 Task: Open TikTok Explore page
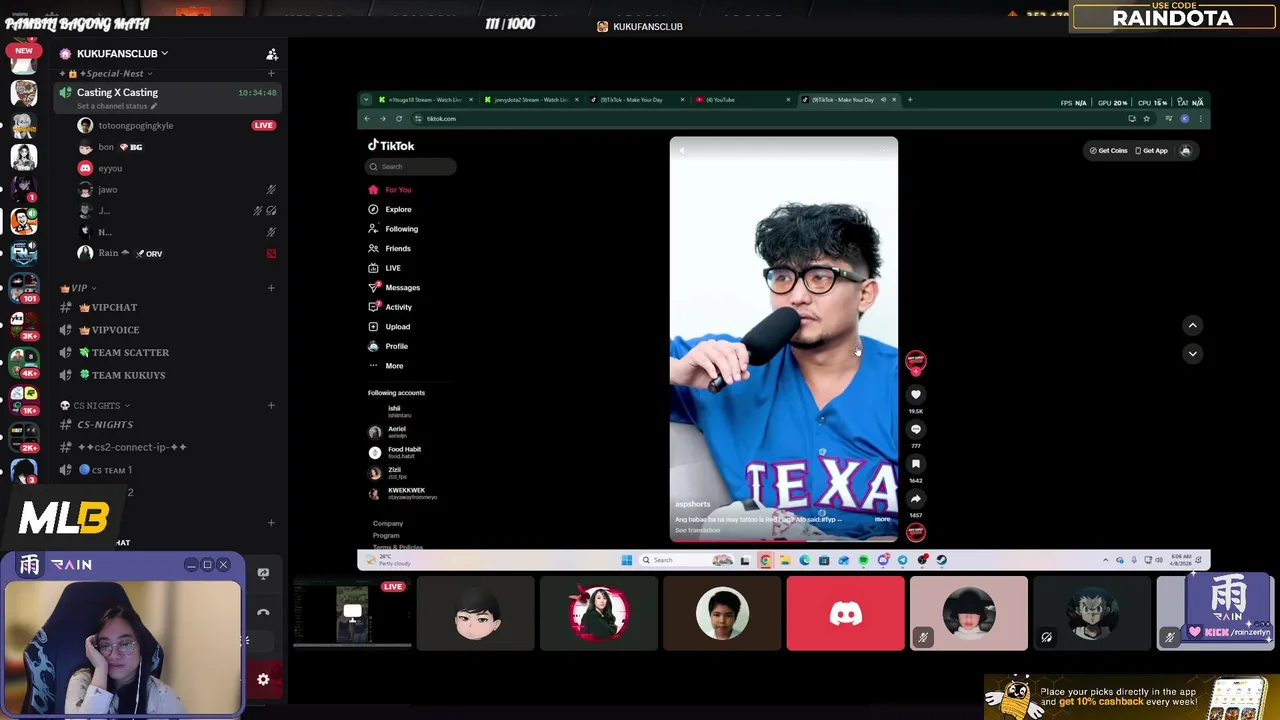pos(390,209)
